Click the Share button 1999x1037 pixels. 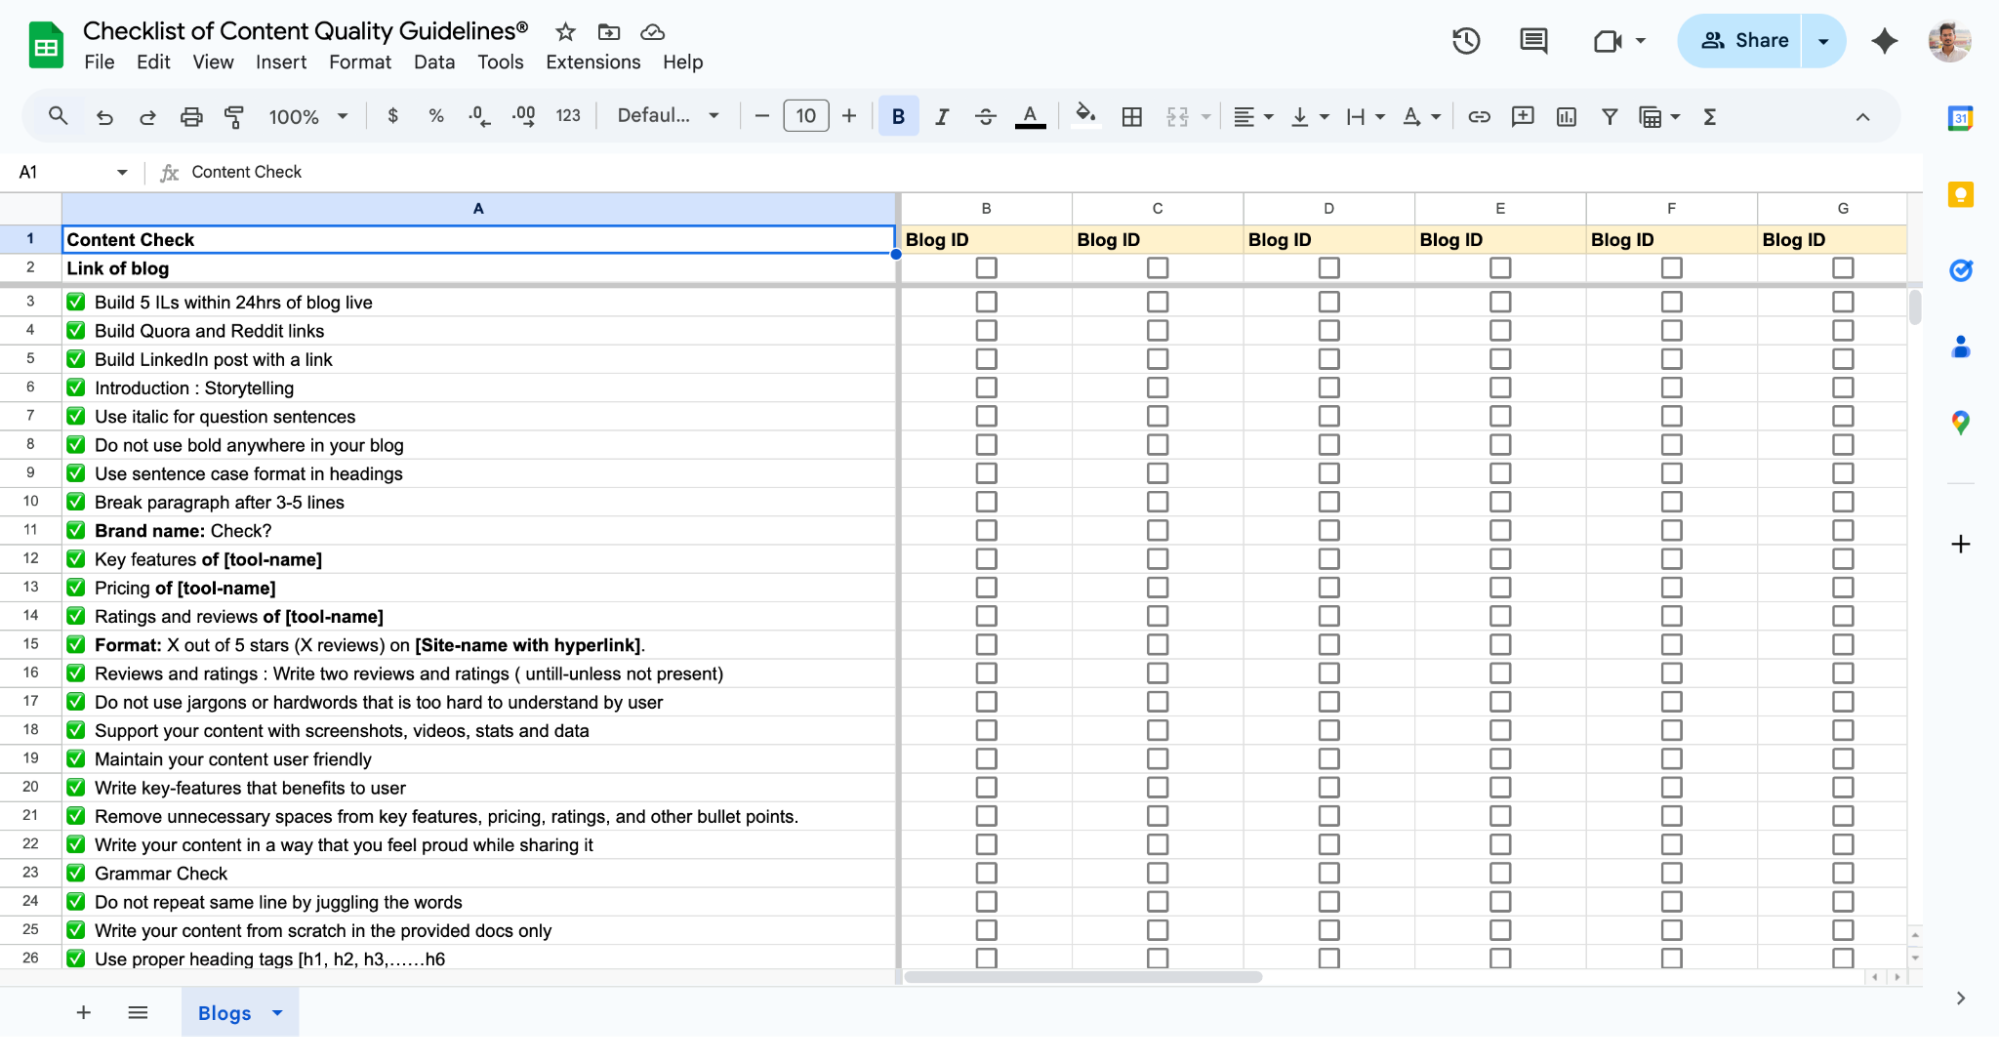1741,41
